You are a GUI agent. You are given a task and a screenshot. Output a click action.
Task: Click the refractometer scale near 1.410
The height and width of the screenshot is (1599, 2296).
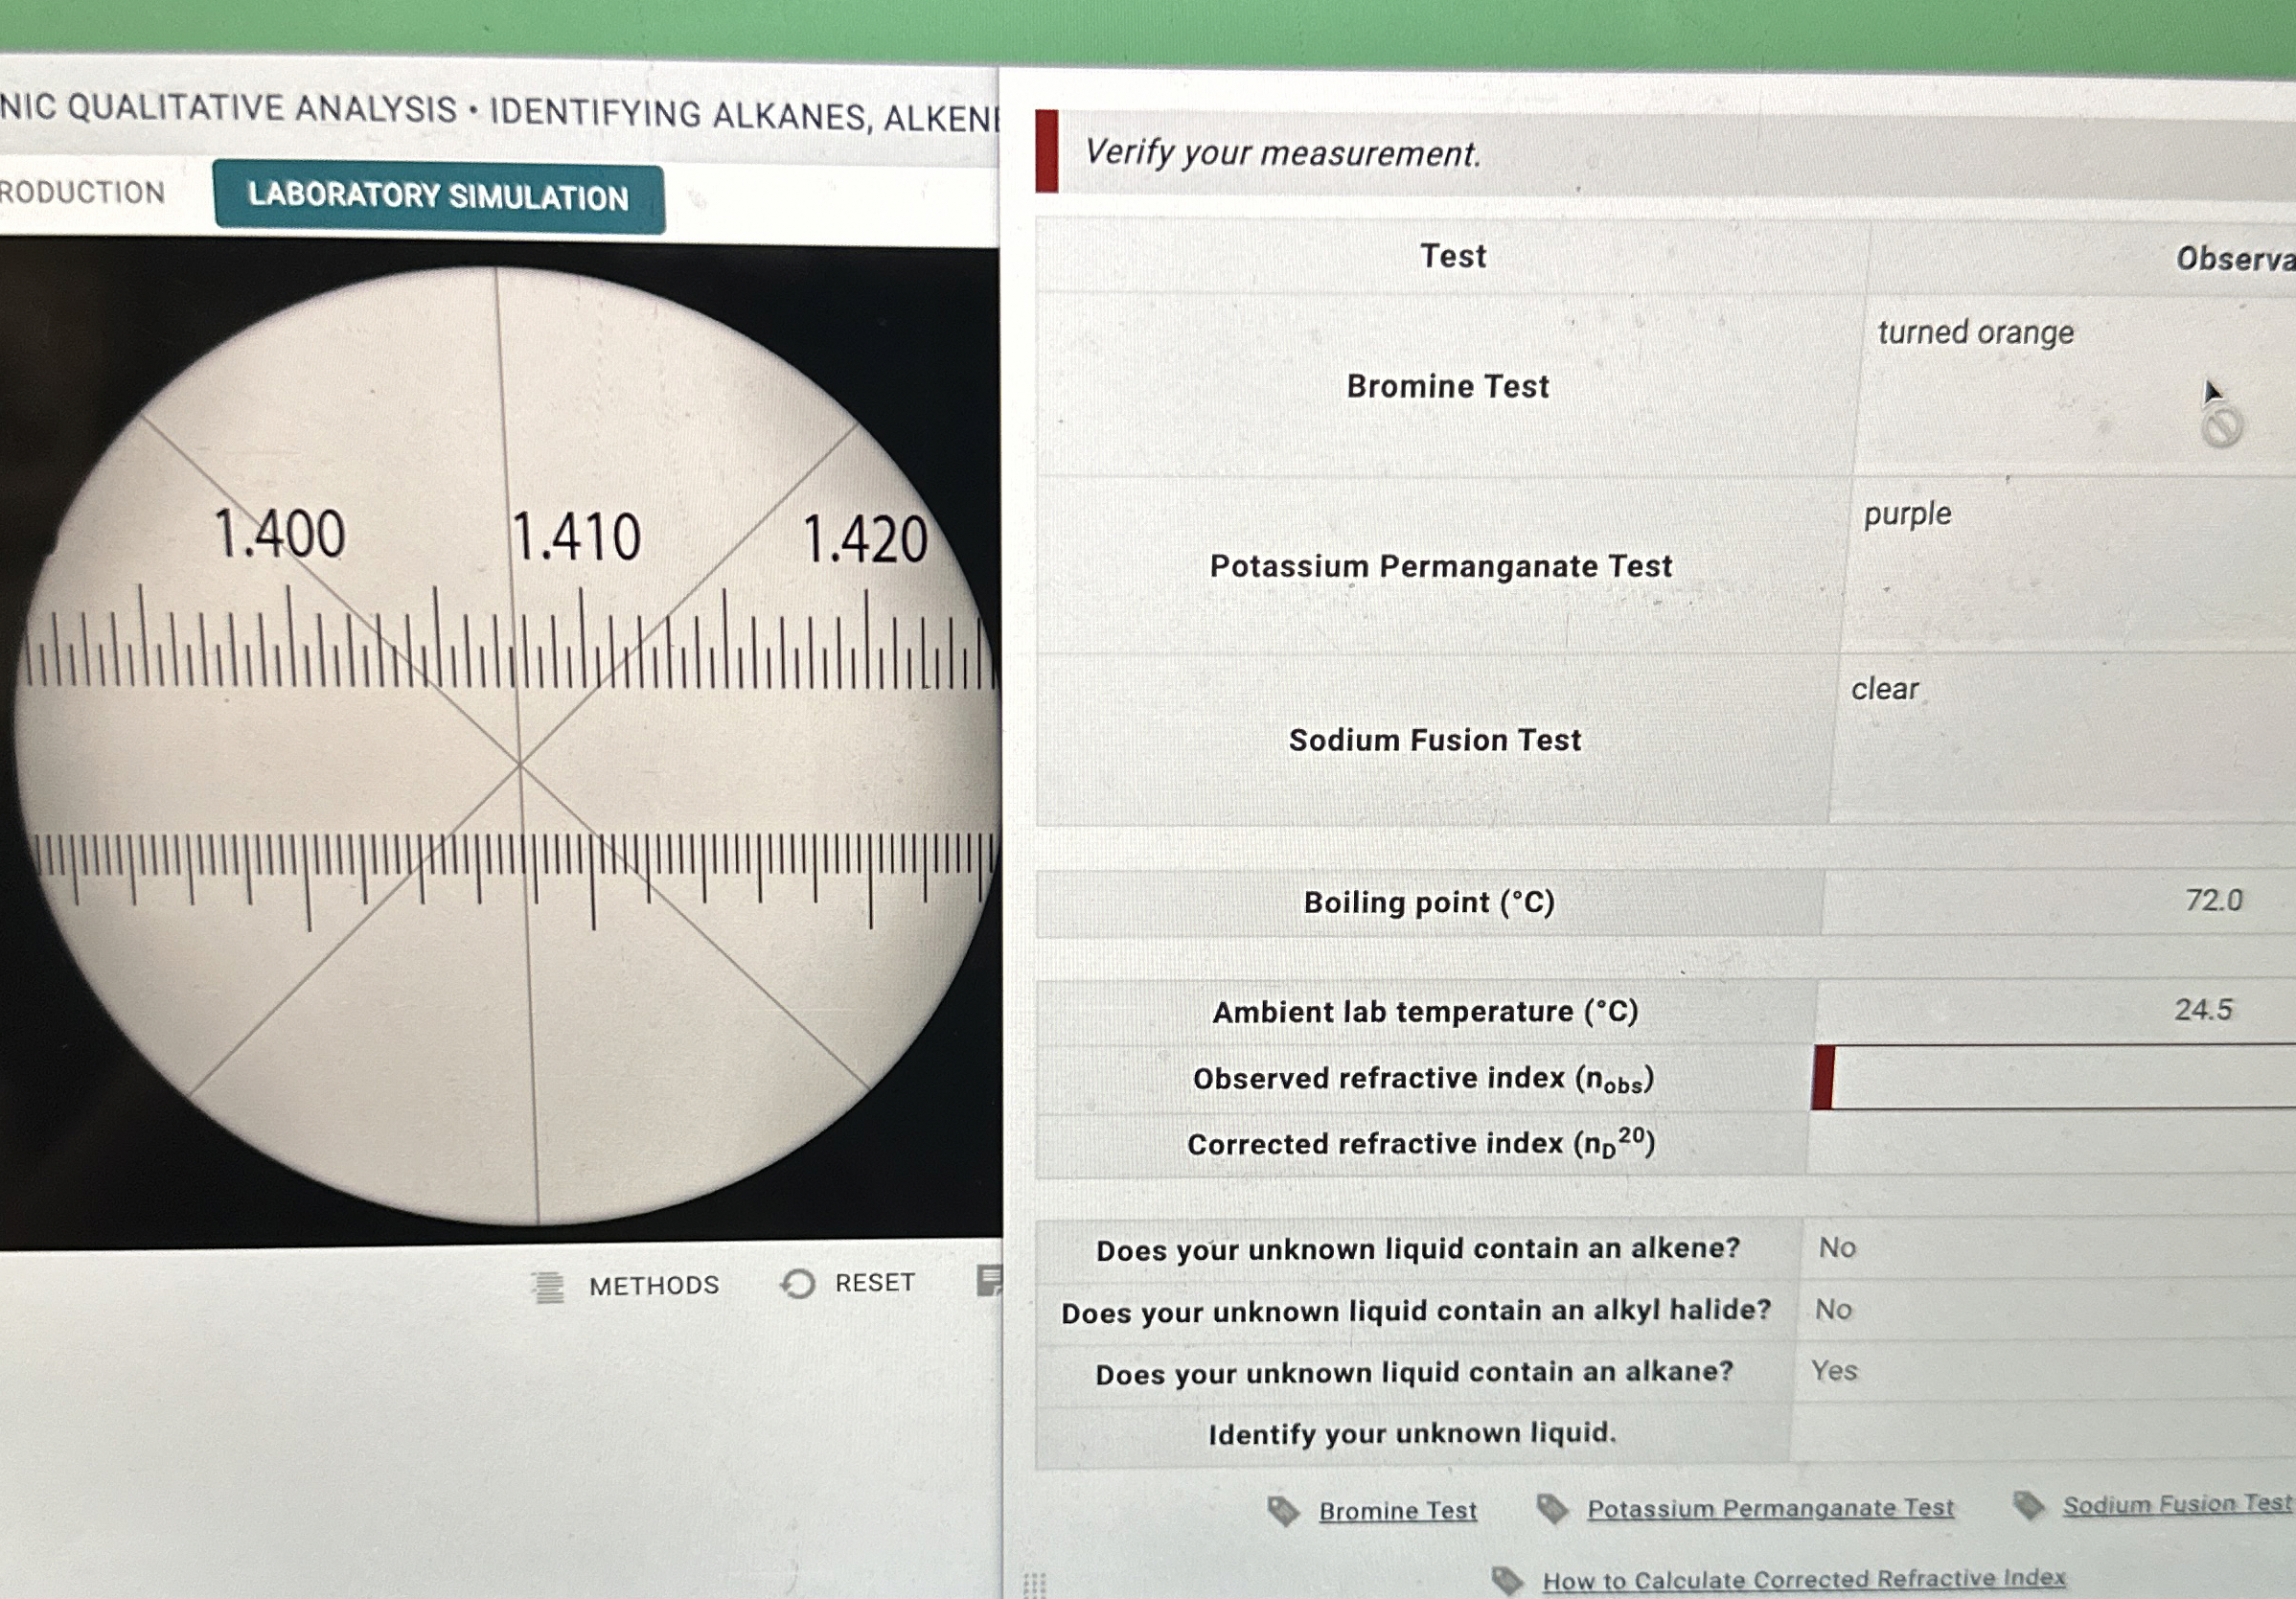[576, 537]
